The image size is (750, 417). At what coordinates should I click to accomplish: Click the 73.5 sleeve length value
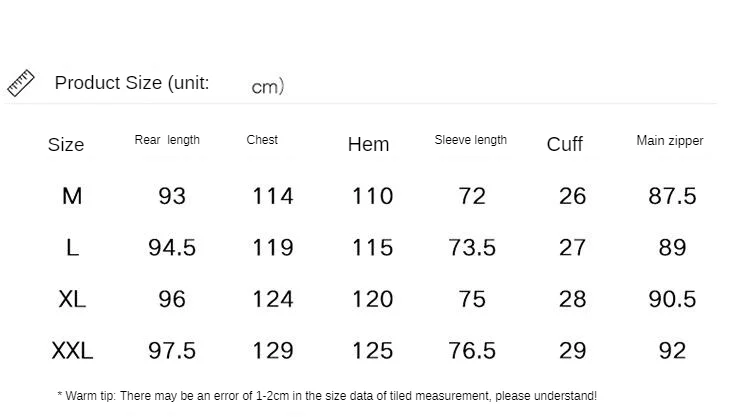coord(472,248)
